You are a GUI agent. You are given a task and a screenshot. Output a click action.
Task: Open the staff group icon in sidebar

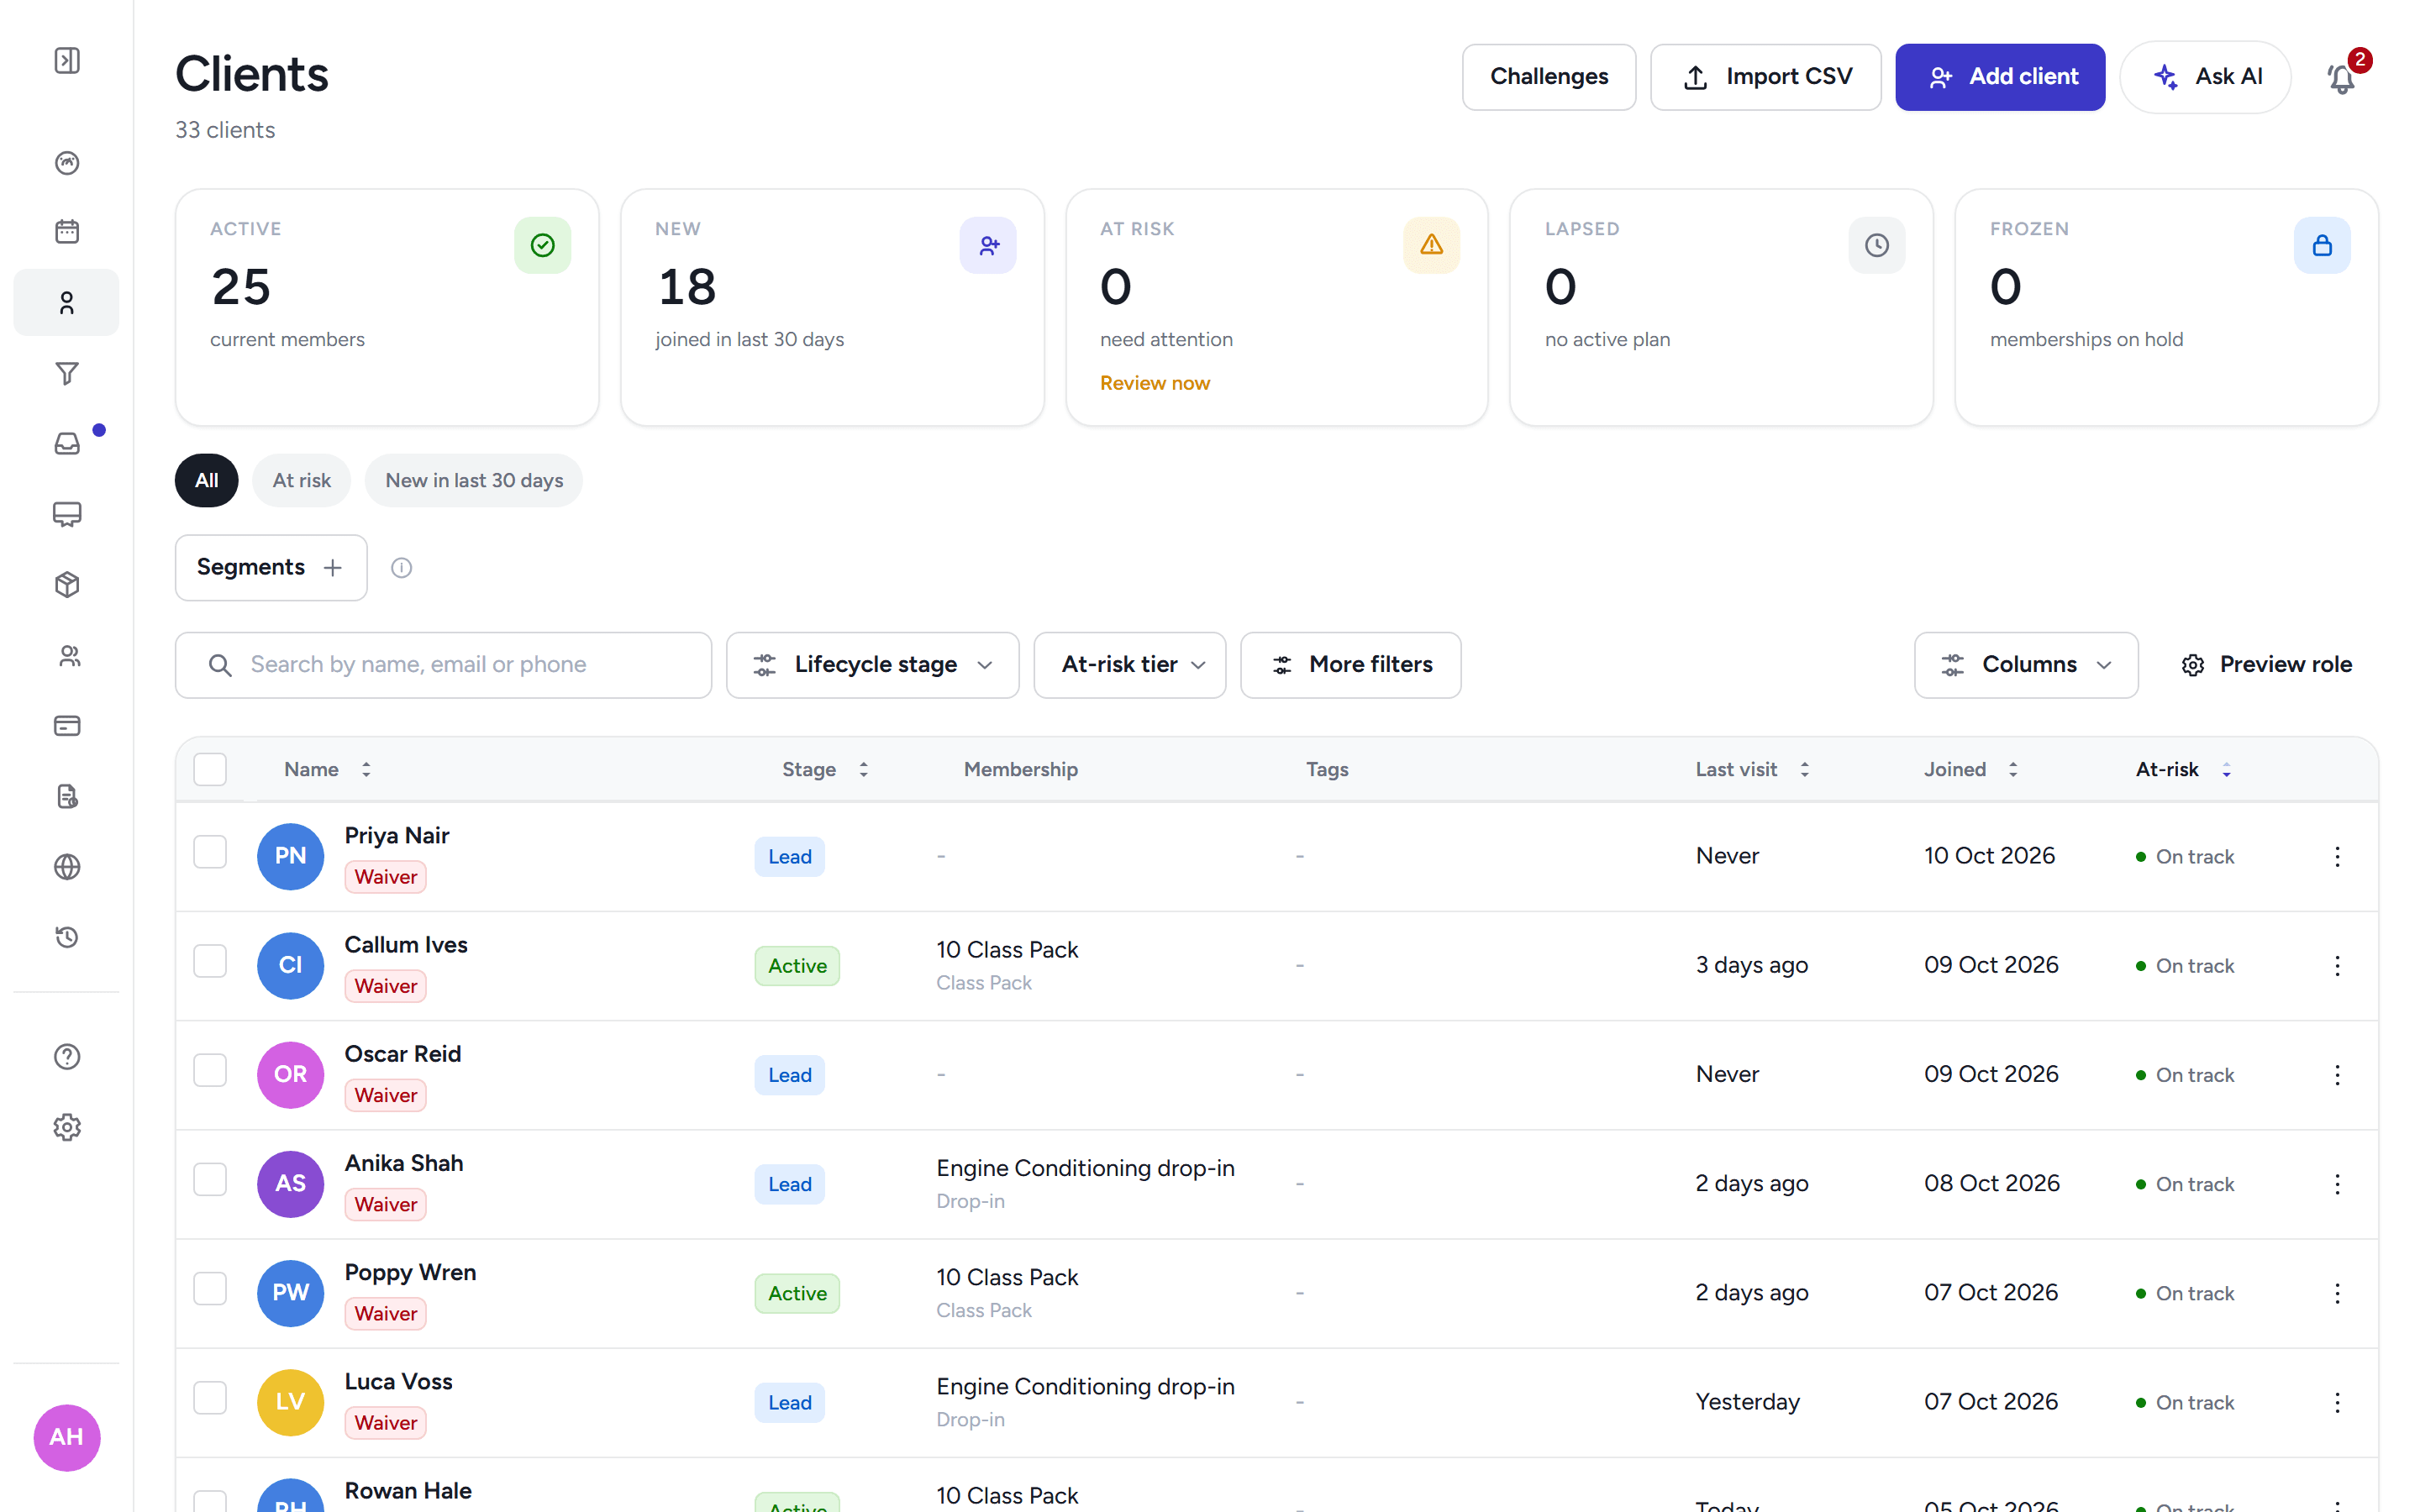[x=67, y=655]
